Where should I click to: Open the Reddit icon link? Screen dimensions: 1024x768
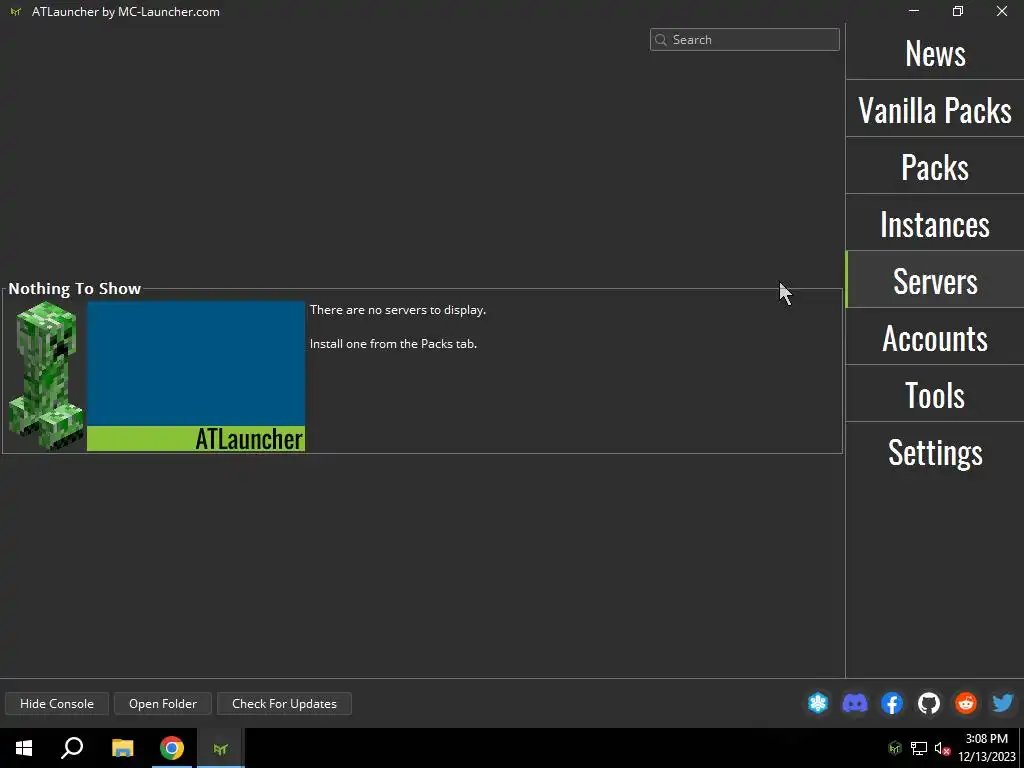pyautogui.click(x=966, y=703)
